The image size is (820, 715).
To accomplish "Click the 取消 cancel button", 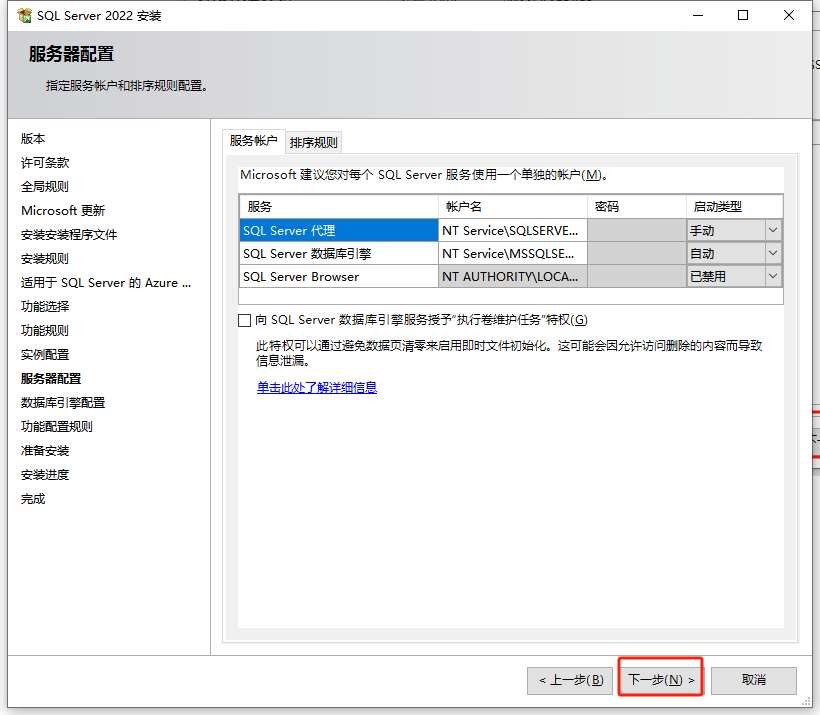I will [754, 680].
